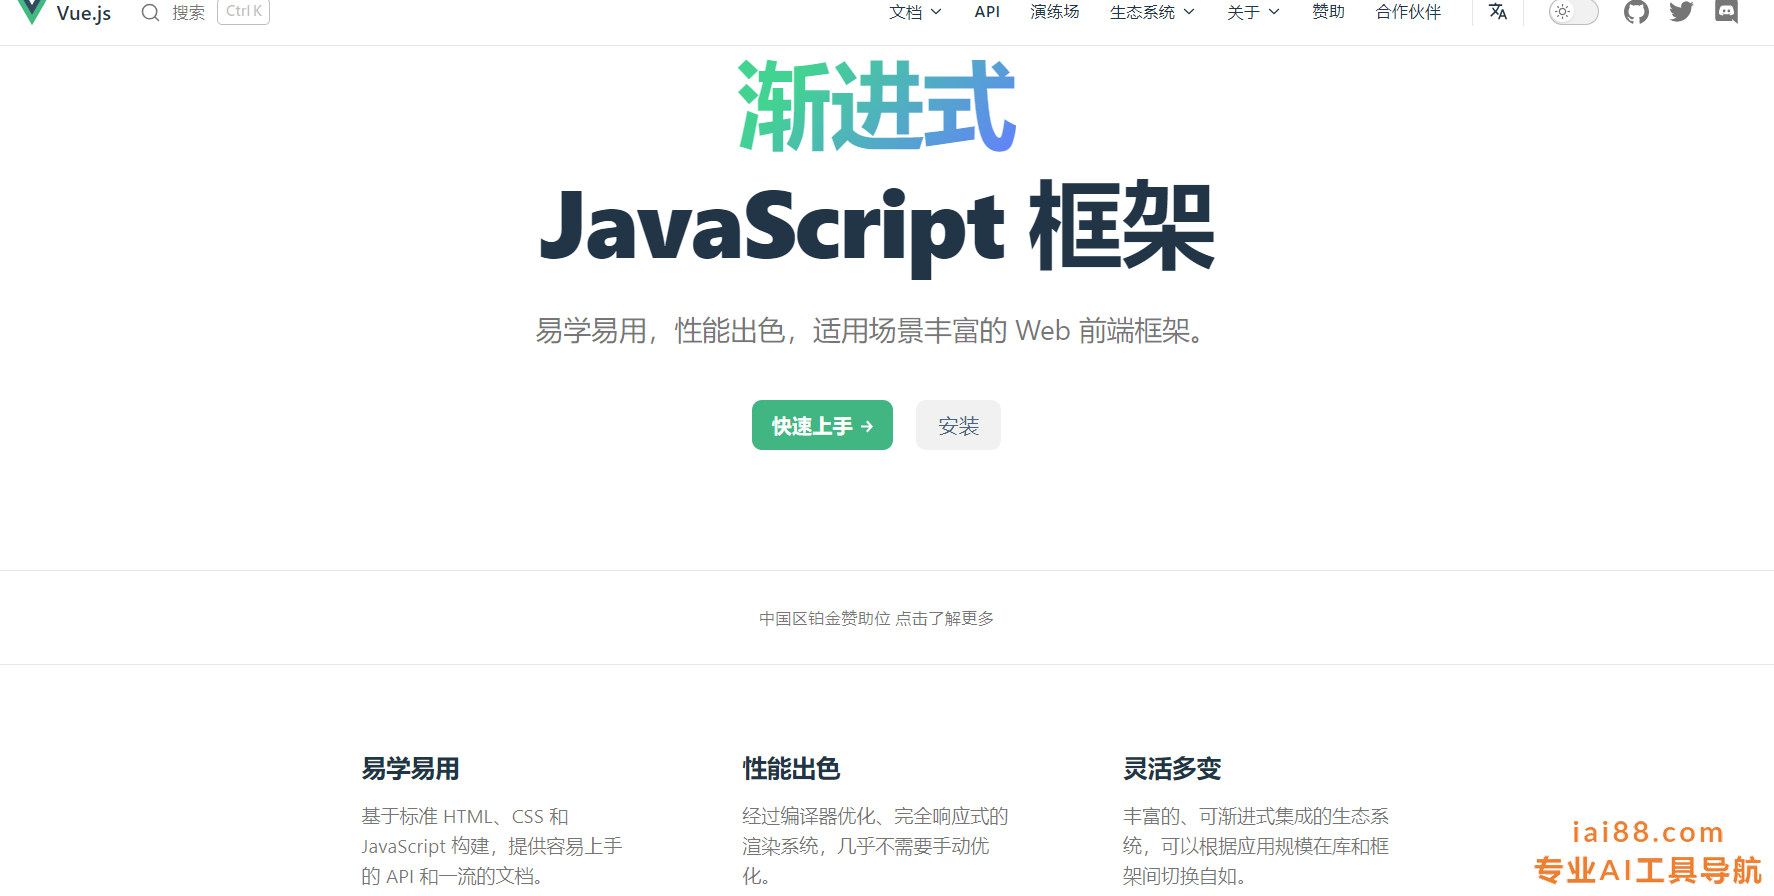
Task: Click the Vue.js site title text
Action: [84, 13]
